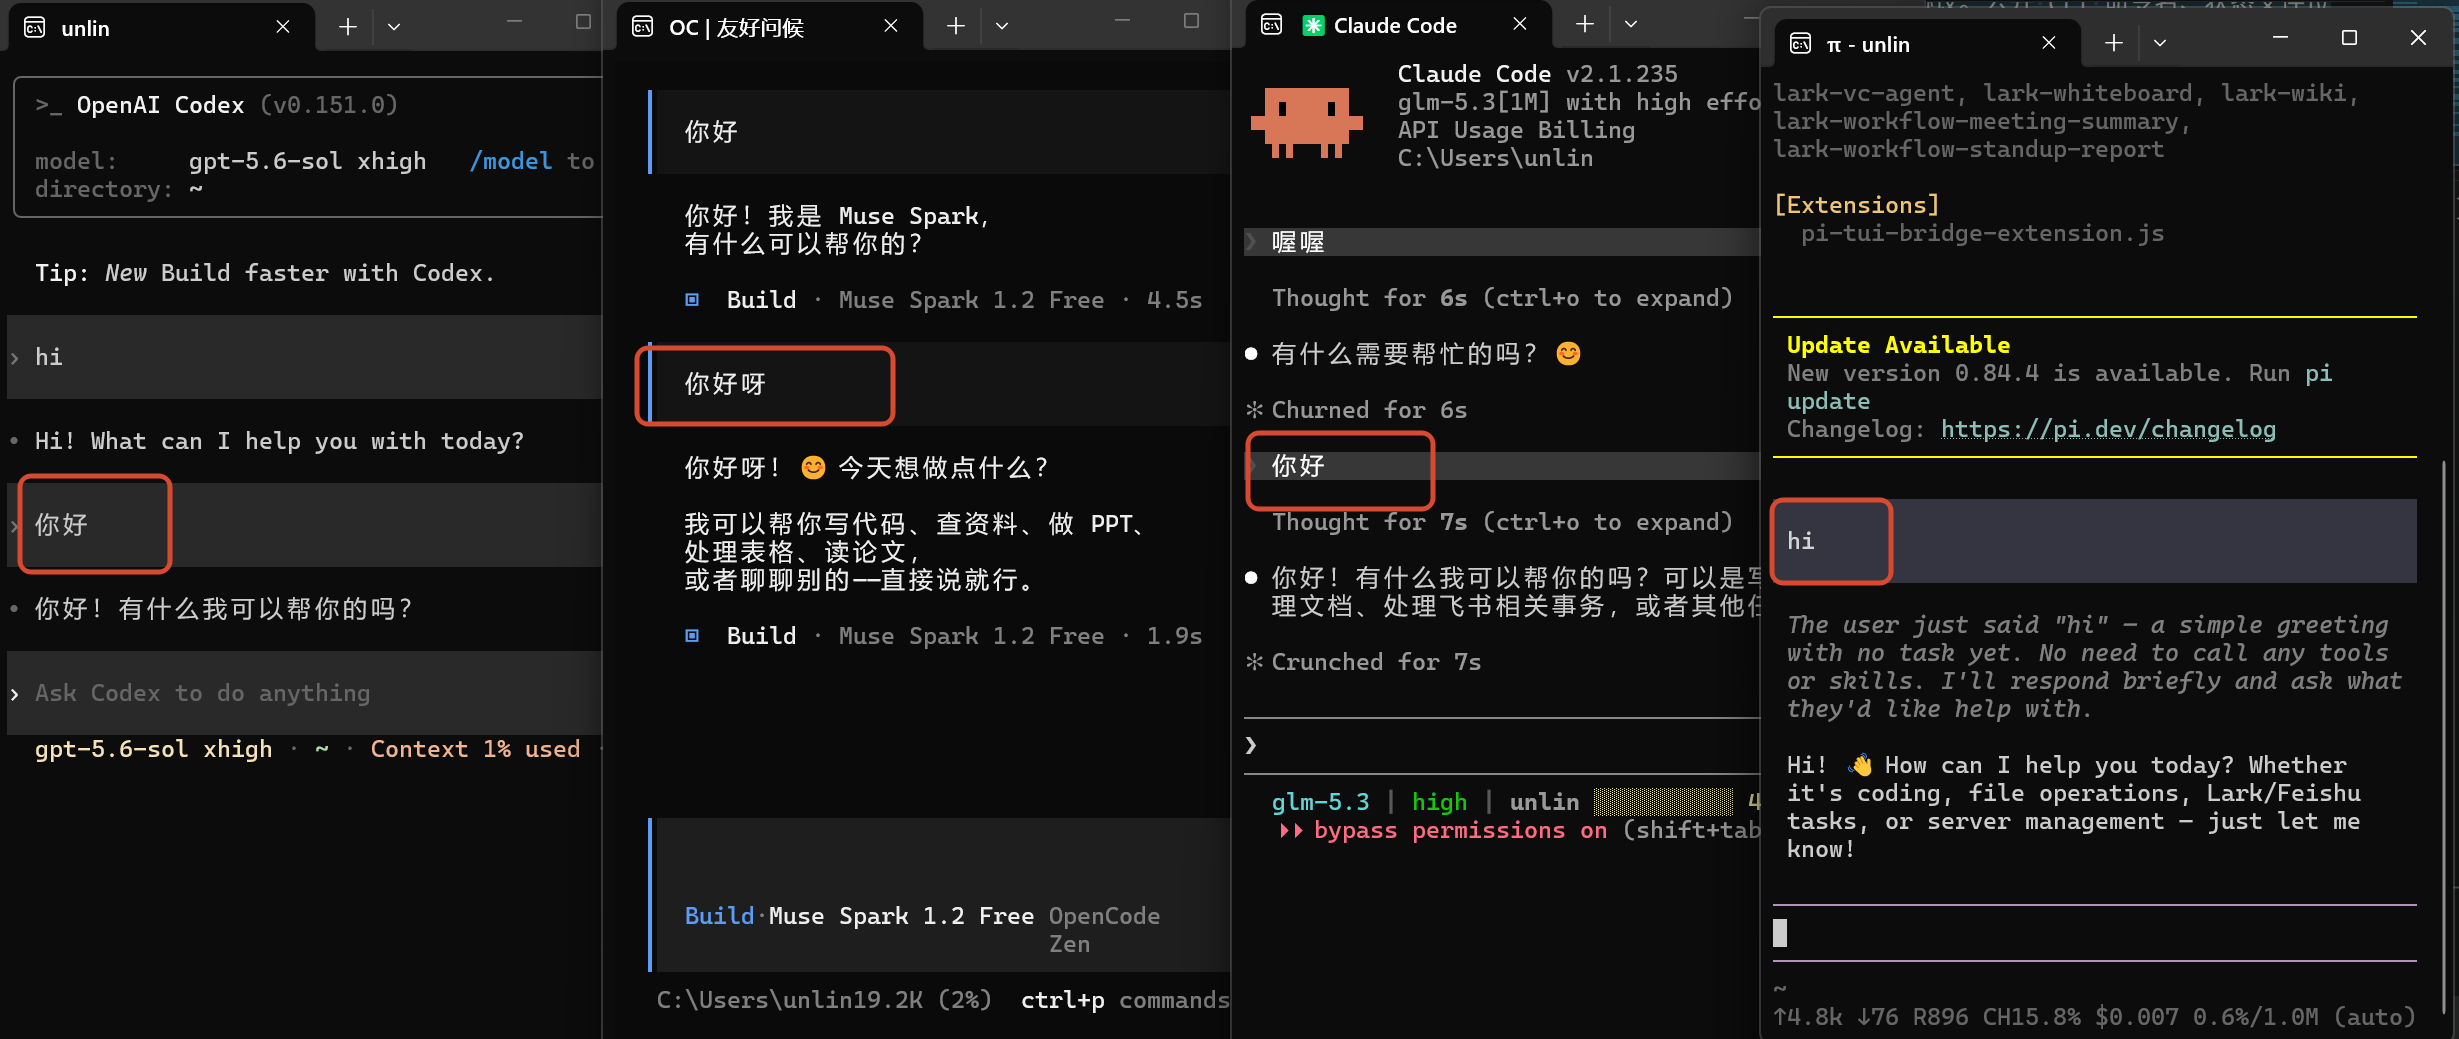The image size is (2459, 1039).
Task: Click the terminal icon on the π - unlin tab
Action: point(1800,42)
